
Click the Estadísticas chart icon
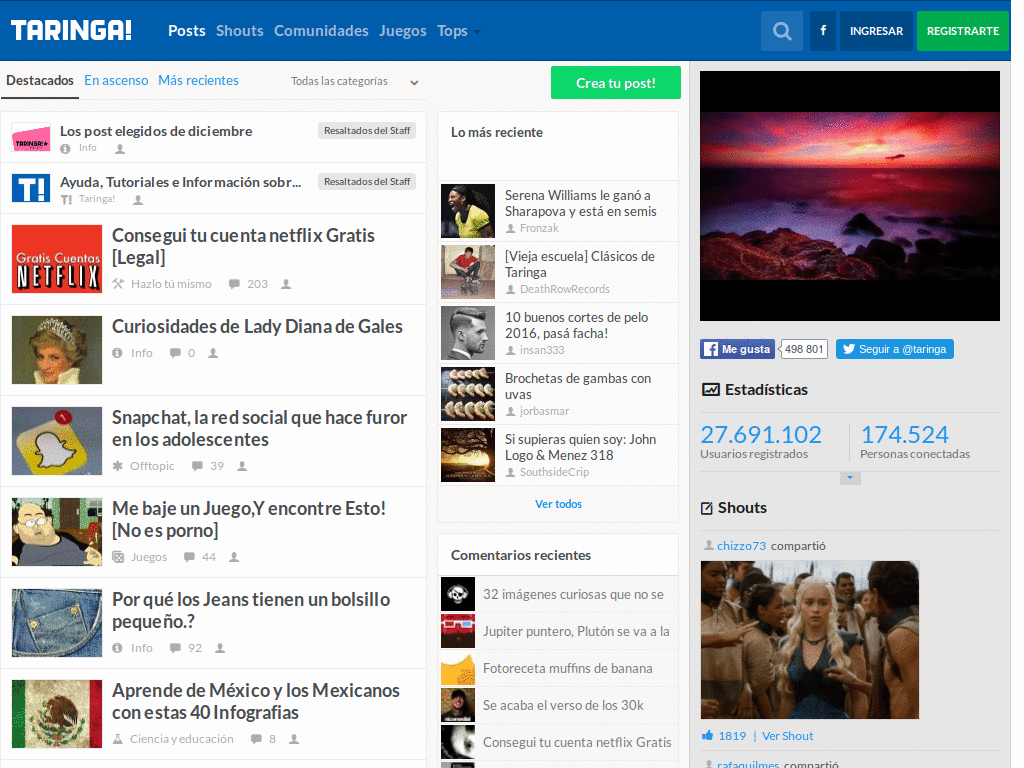(711, 390)
